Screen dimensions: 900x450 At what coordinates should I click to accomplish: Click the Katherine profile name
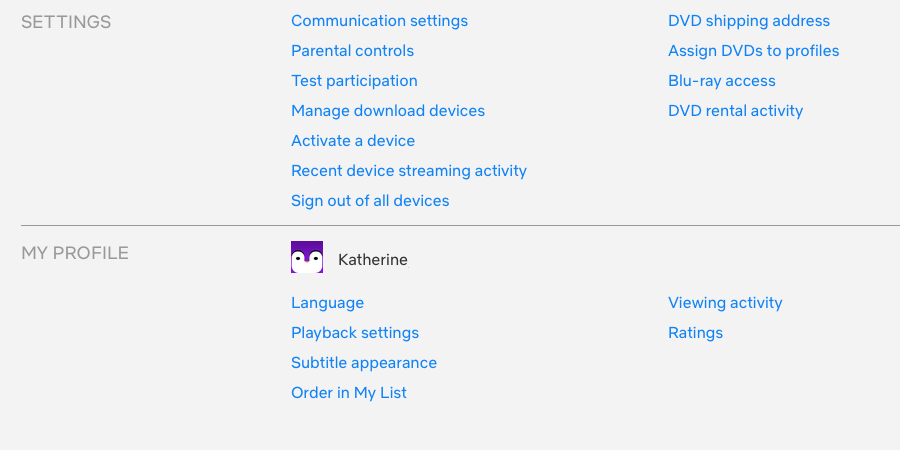373,260
